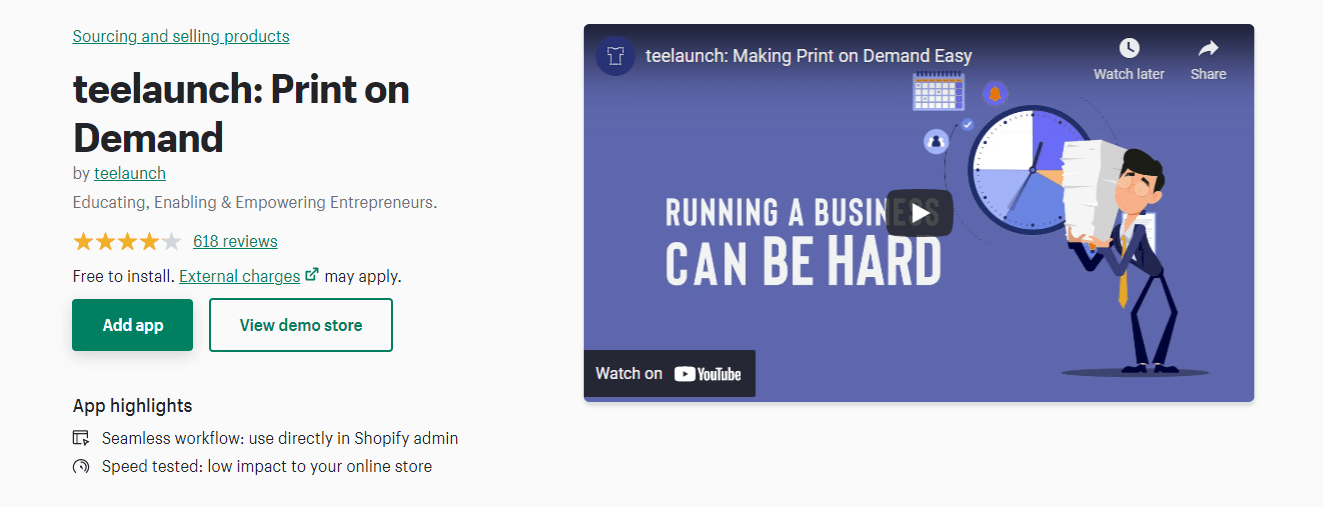Click the Seamless workflow highlight icon

[81, 438]
